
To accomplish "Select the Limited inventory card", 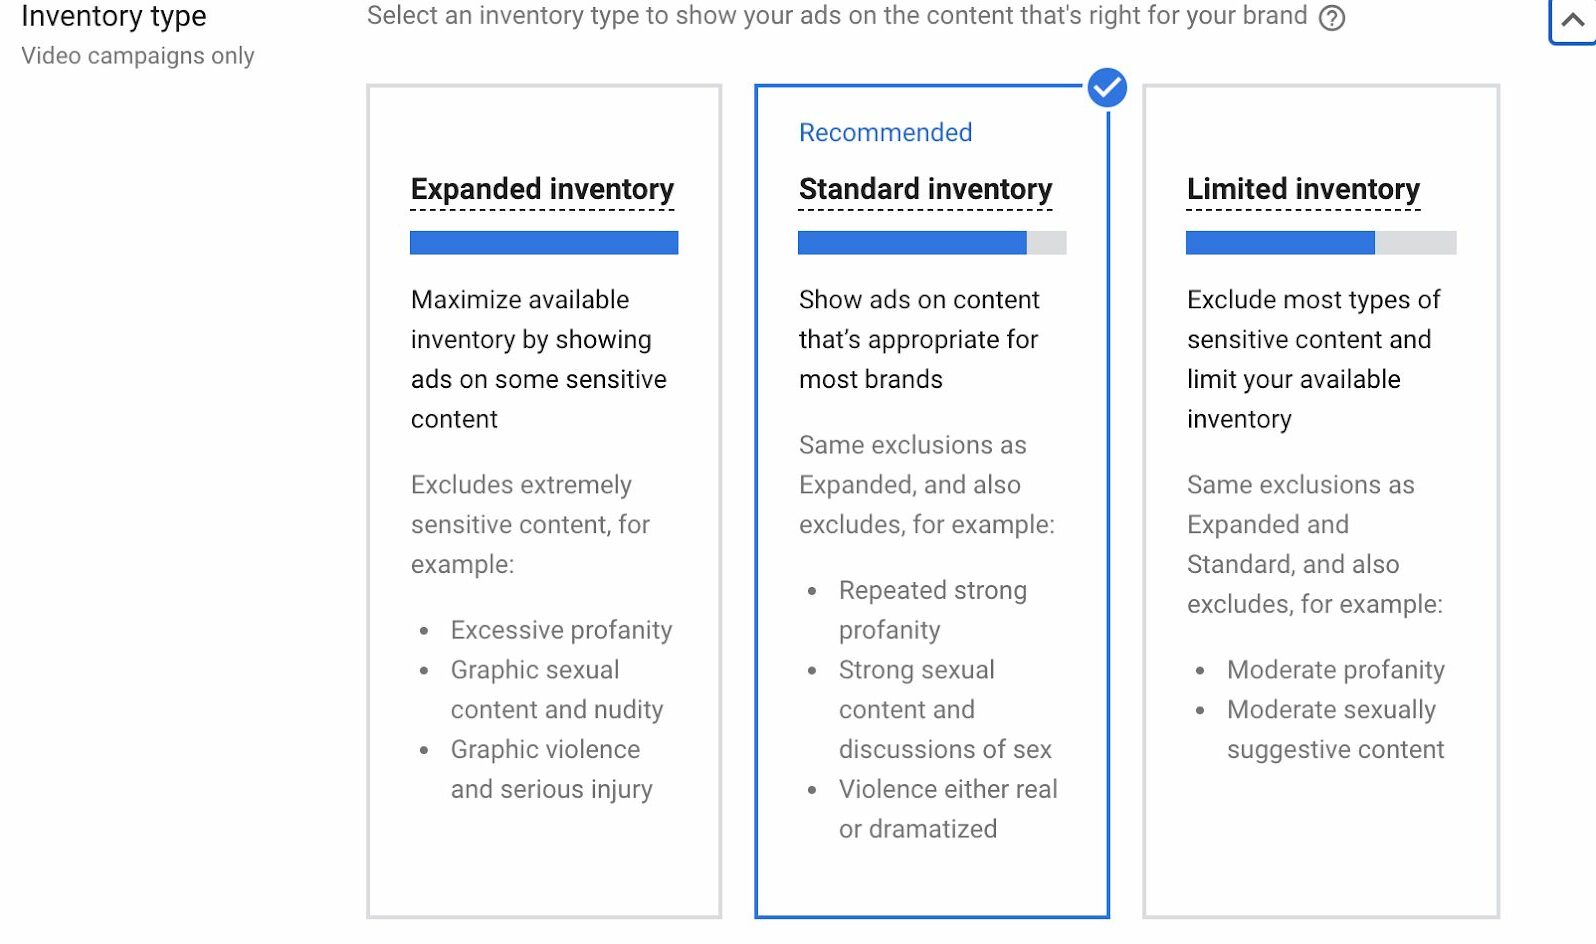I will pos(1321,501).
